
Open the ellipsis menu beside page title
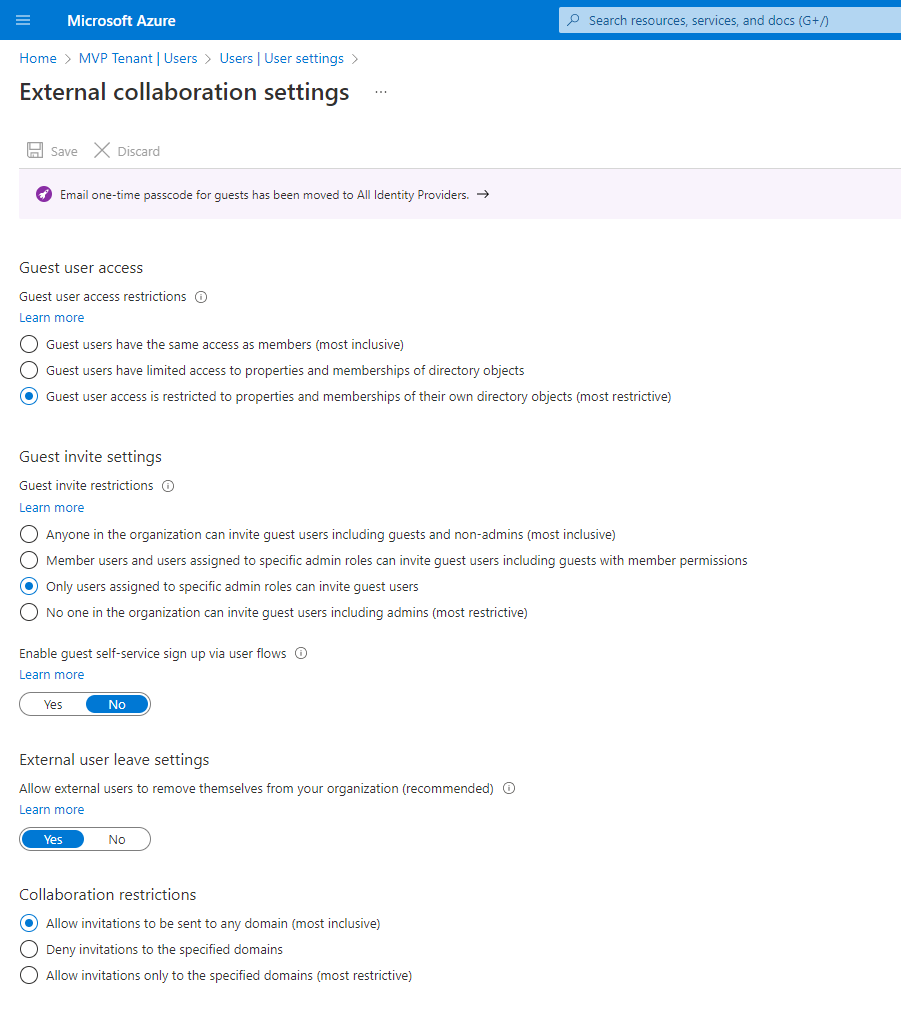[x=378, y=92]
